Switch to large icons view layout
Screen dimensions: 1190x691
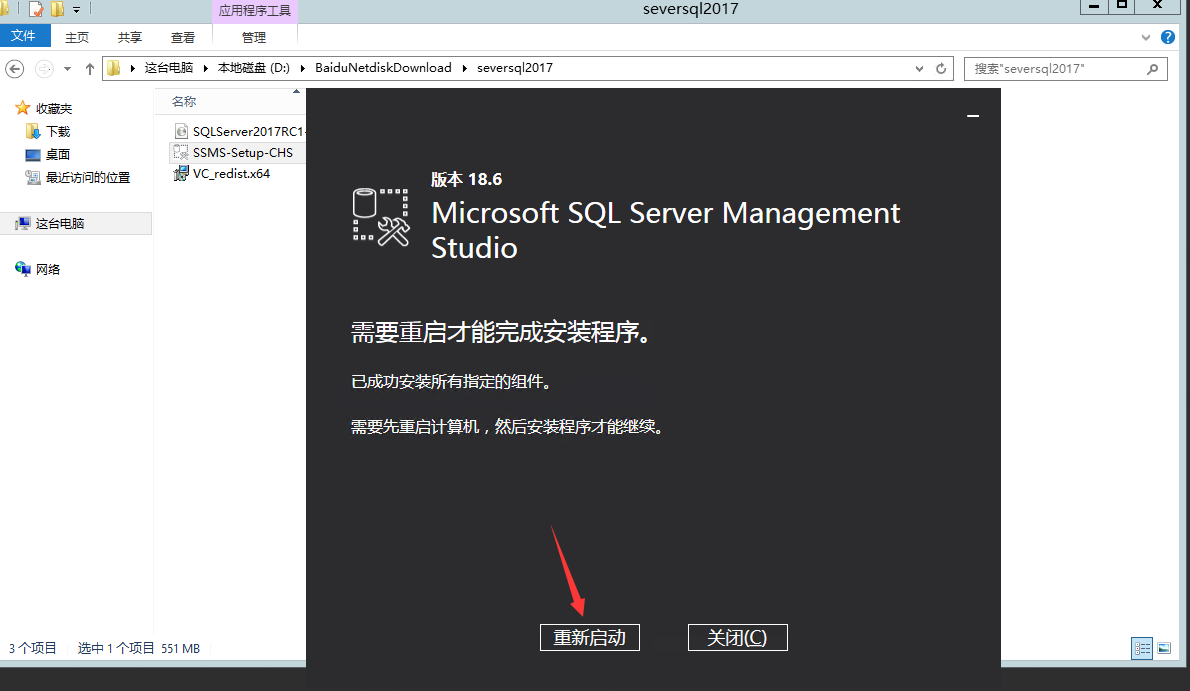click(x=1164, y=648)
